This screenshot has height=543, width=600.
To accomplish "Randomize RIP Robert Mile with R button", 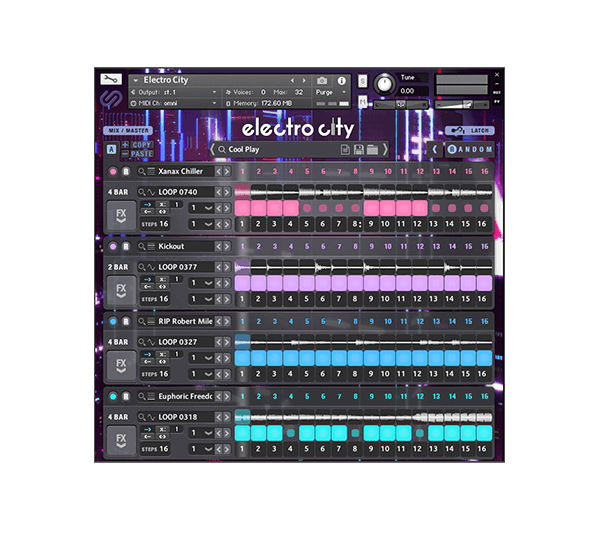I will click(126, 321).
